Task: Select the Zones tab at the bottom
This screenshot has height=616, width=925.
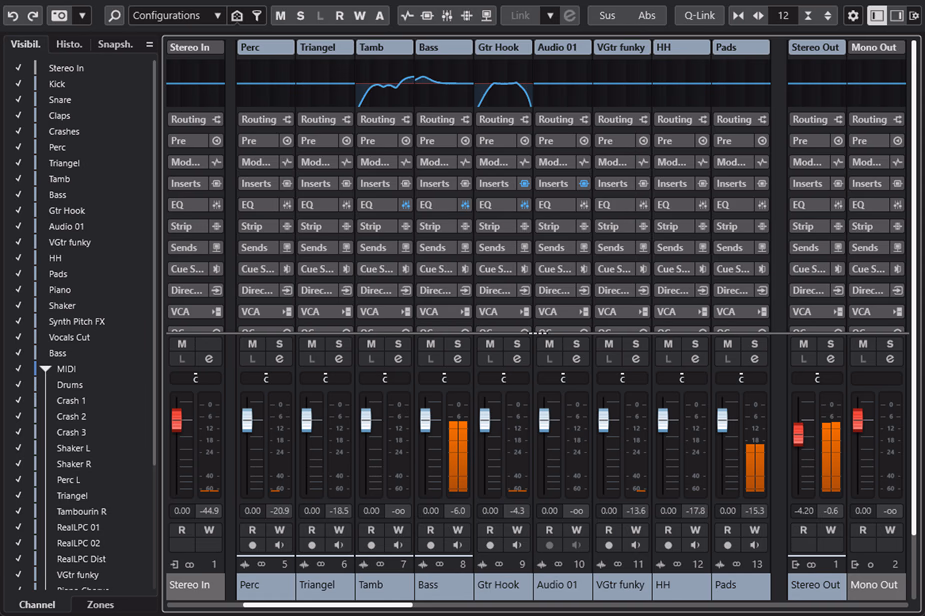Action: (100, 605)
